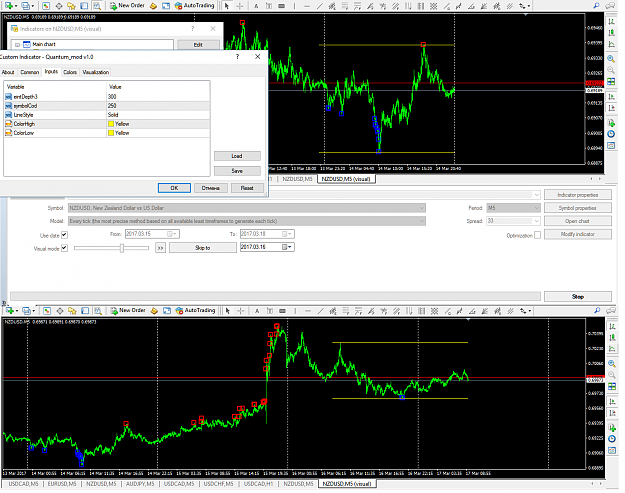
Task: Click ColorHigh Yellow swatch
Action: point(111,124)
